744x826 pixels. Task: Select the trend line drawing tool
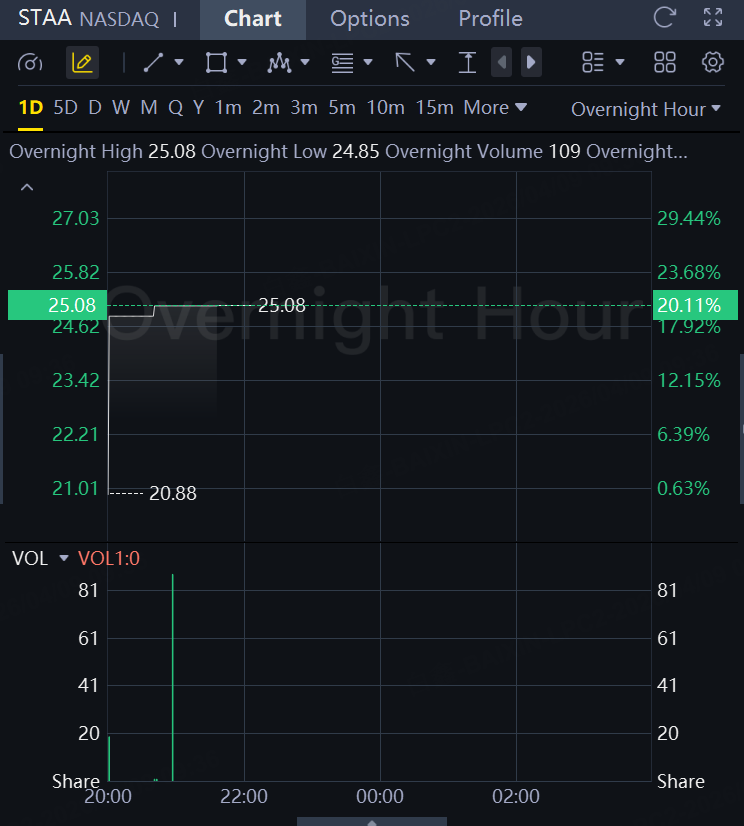coord(154,63)
